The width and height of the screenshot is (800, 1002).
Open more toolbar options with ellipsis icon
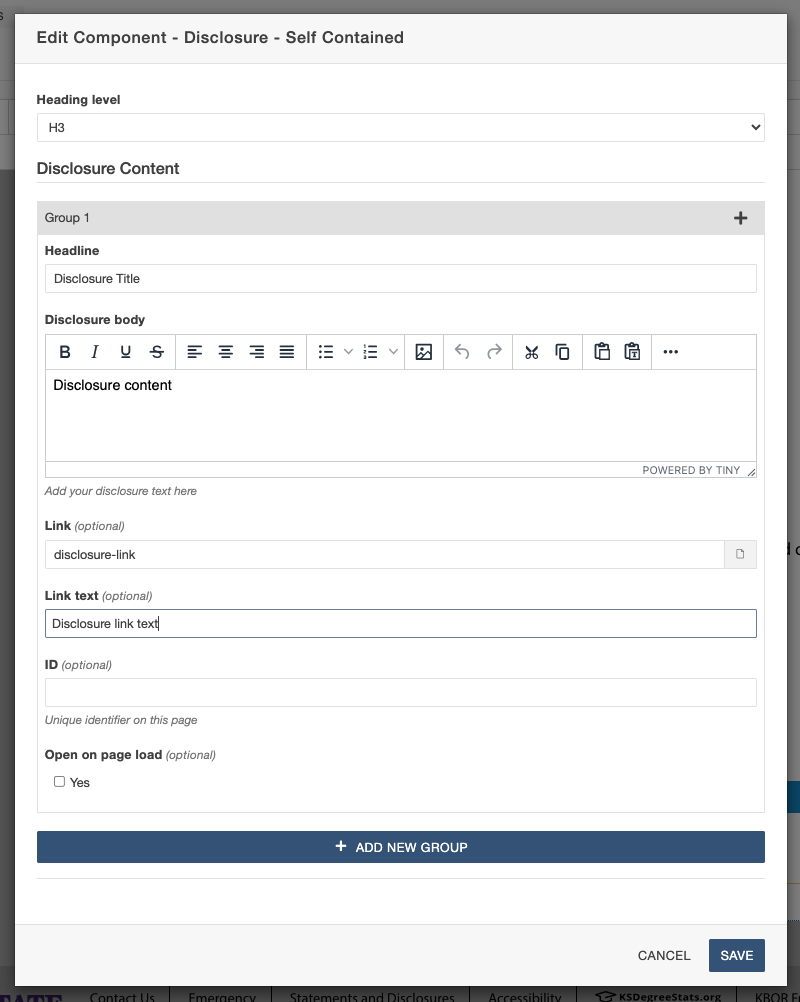(670, 351)
